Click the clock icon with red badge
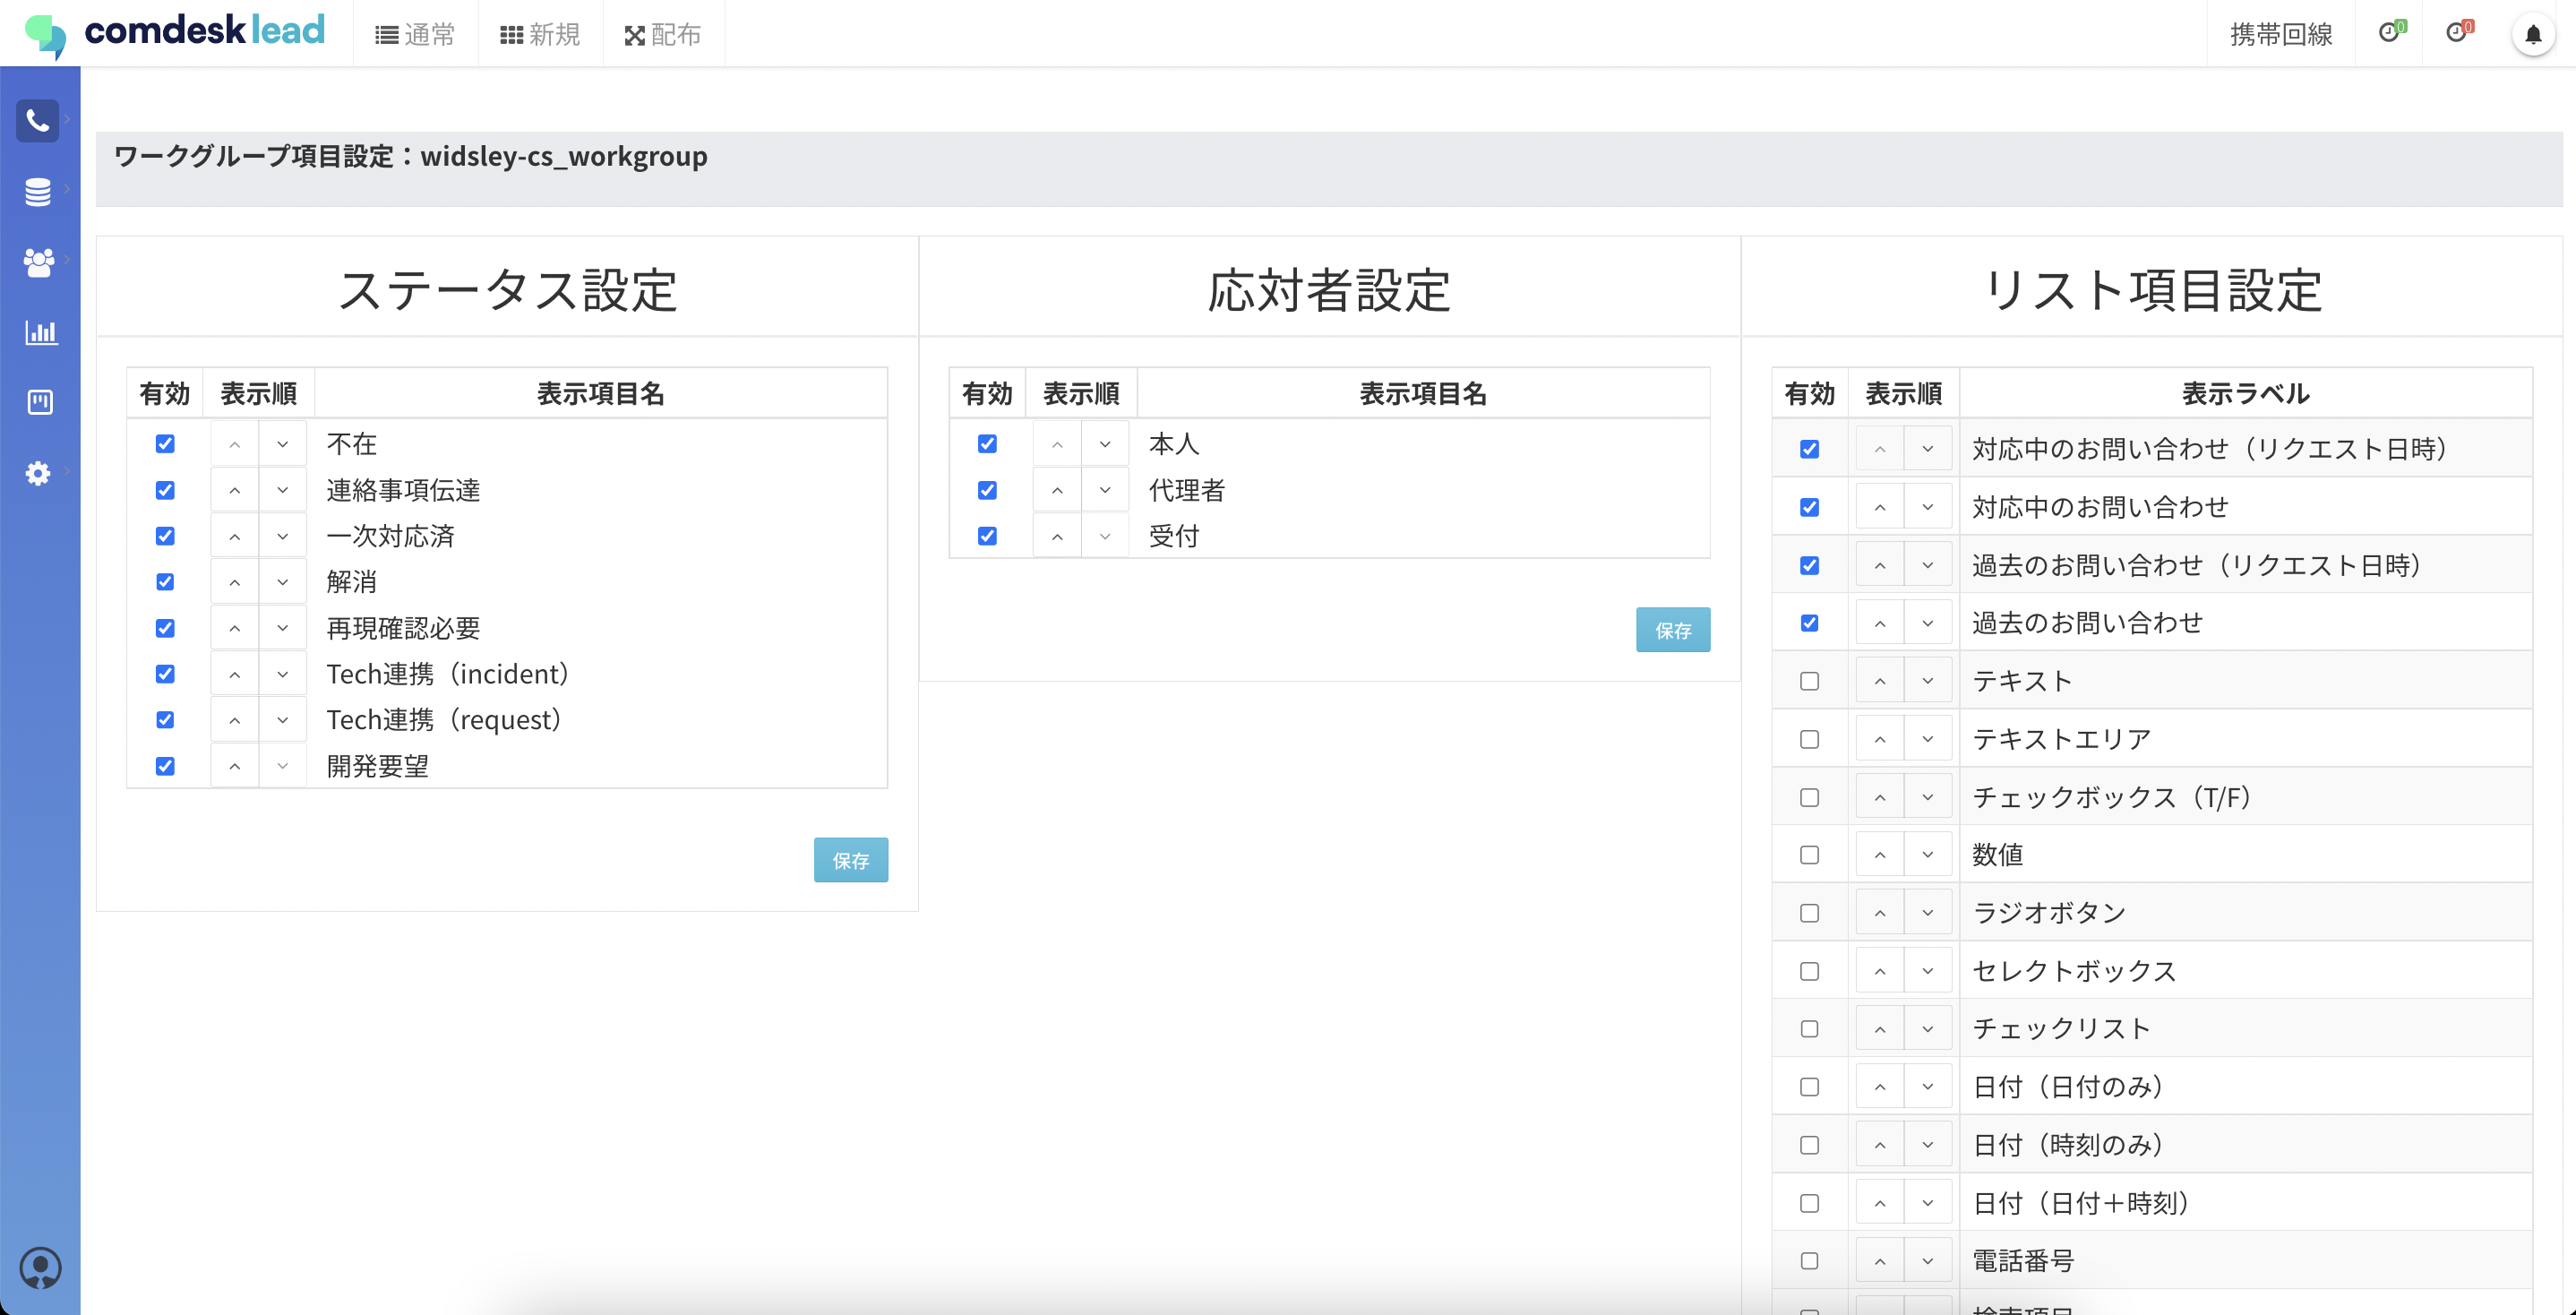This screenshot has height=1315, width=2576. coord(2456,33)
